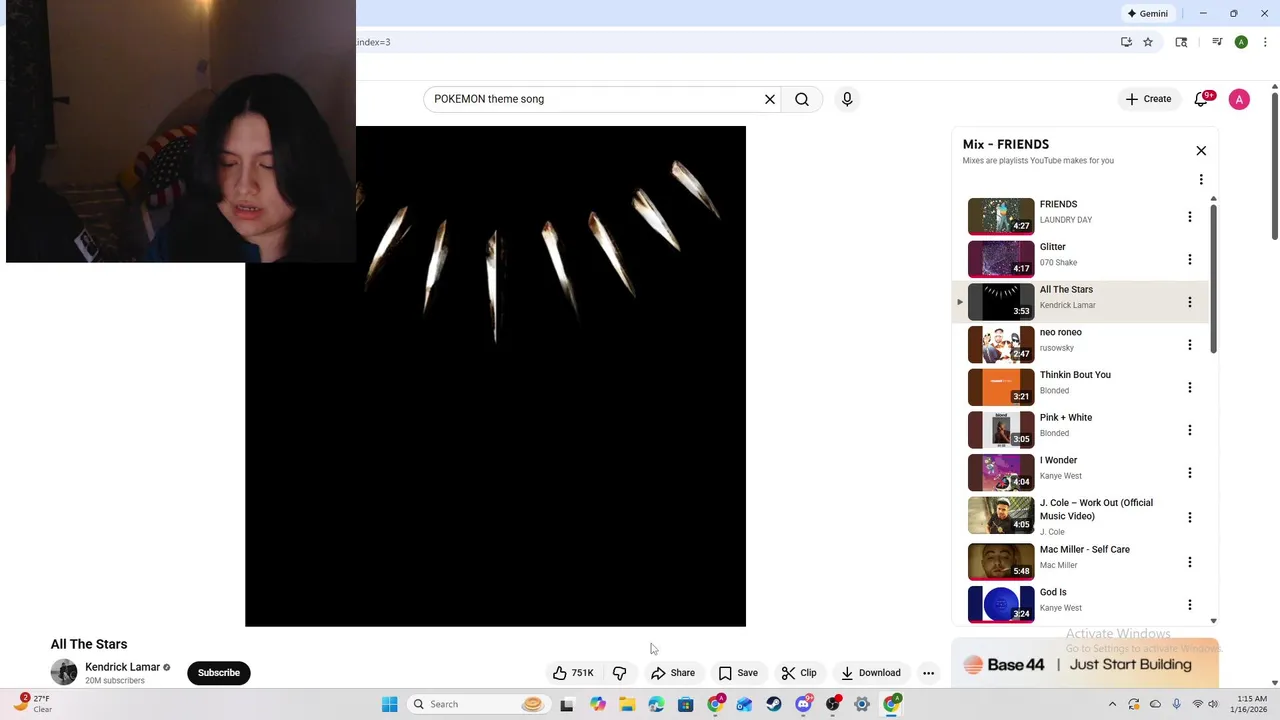Open options for FRIENDS by LAUNDRY DAY
1280x720 pixels.
(x=1189, y=217)
